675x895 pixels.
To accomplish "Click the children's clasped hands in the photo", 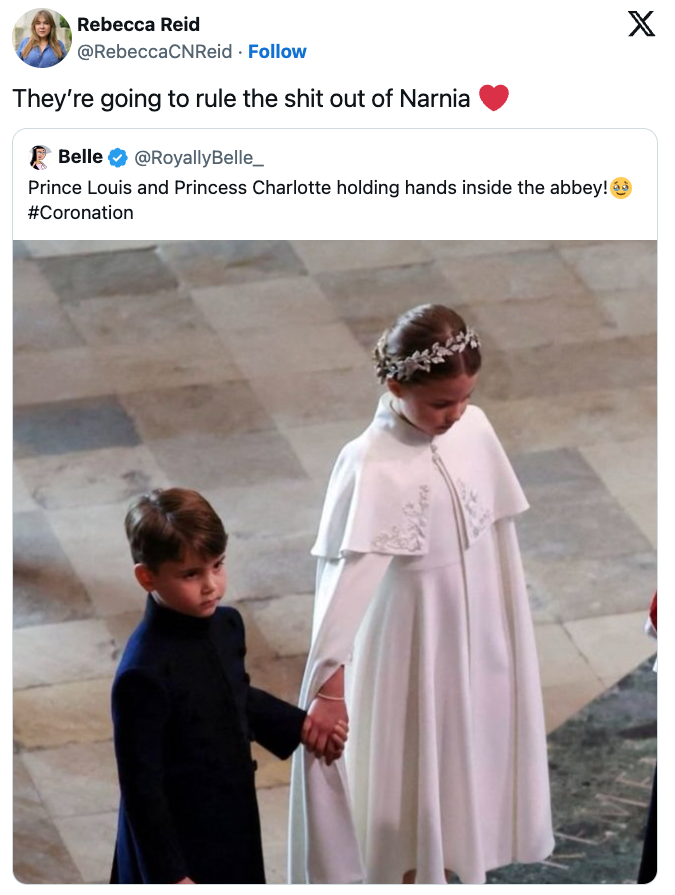I will tap(323, 729).
